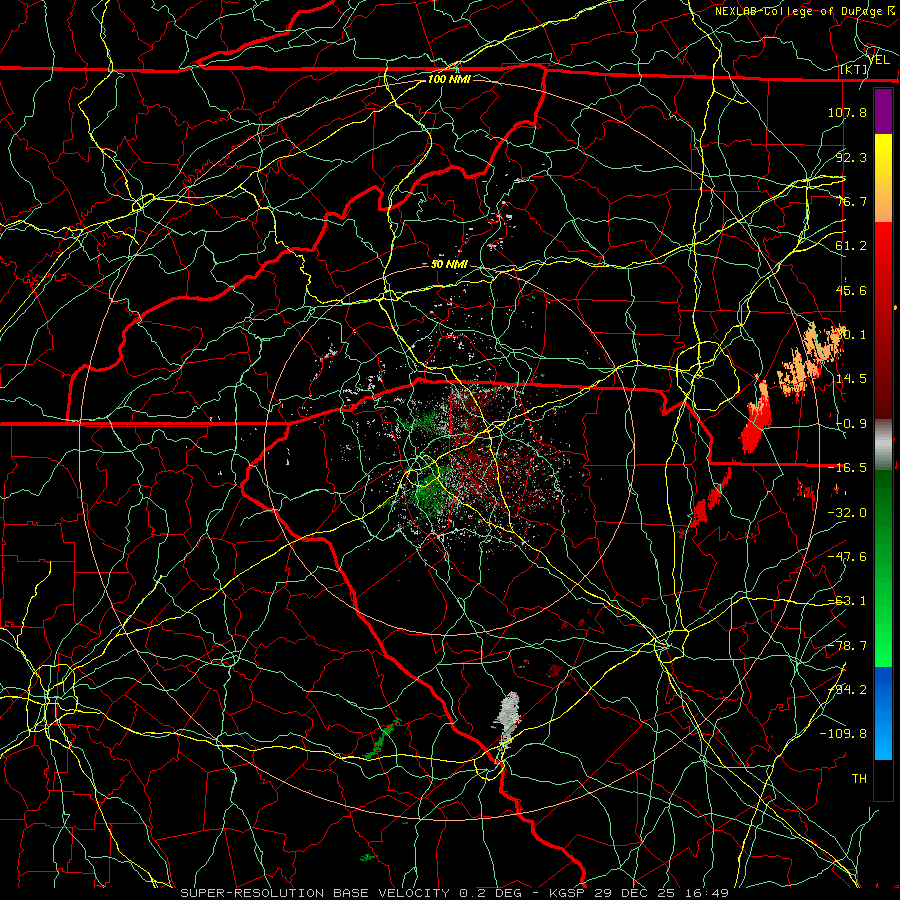Select the -32.0 scale label
The width and height of the screenshot is (900, 900).
[x=847, y=513]
